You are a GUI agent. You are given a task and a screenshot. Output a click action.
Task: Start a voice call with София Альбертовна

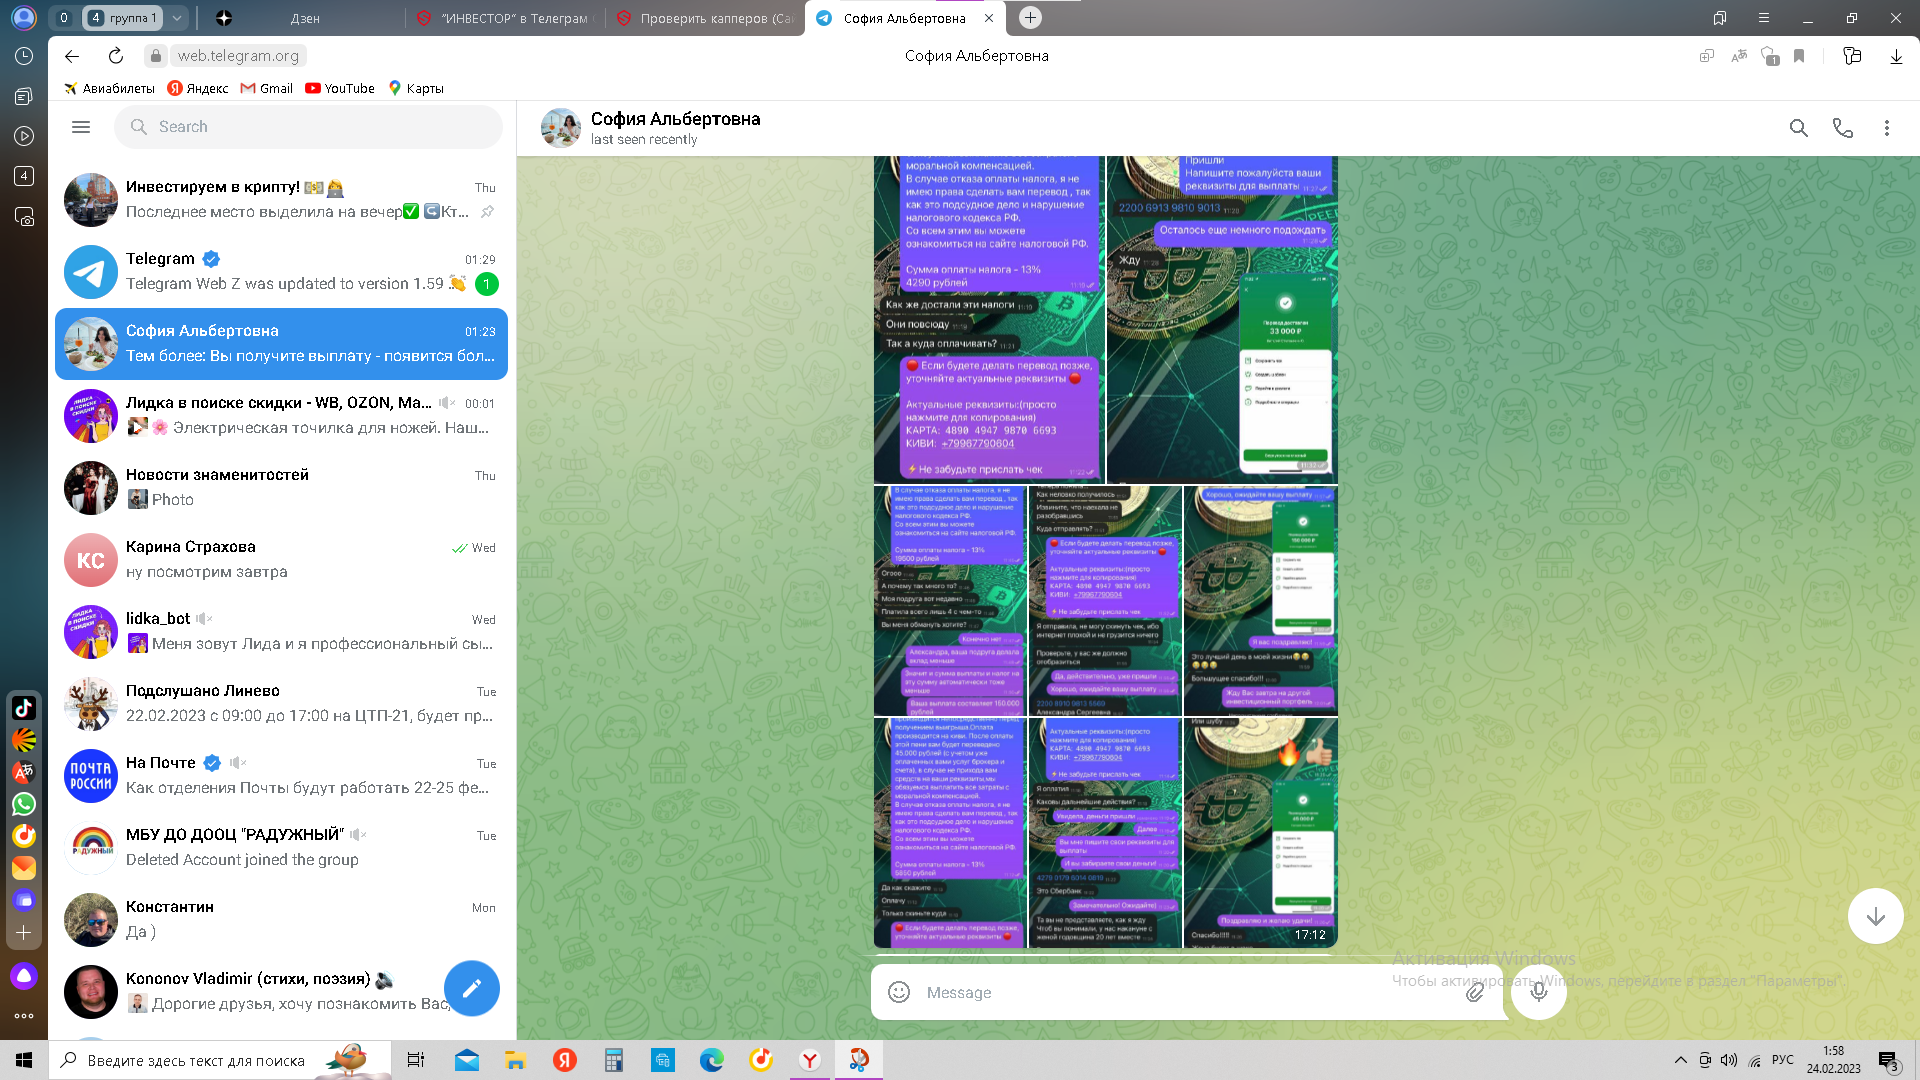(1842, 128)
